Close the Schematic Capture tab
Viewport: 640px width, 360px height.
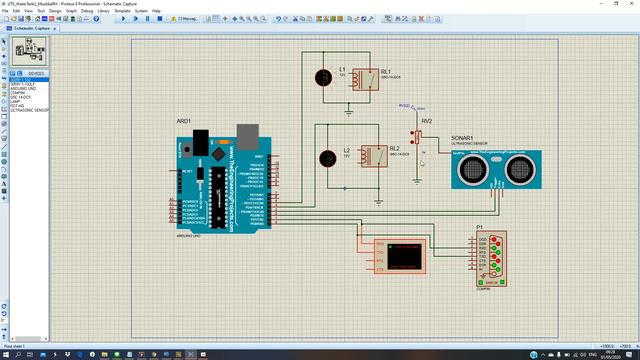pyautogui.click(x=54, y=28)
